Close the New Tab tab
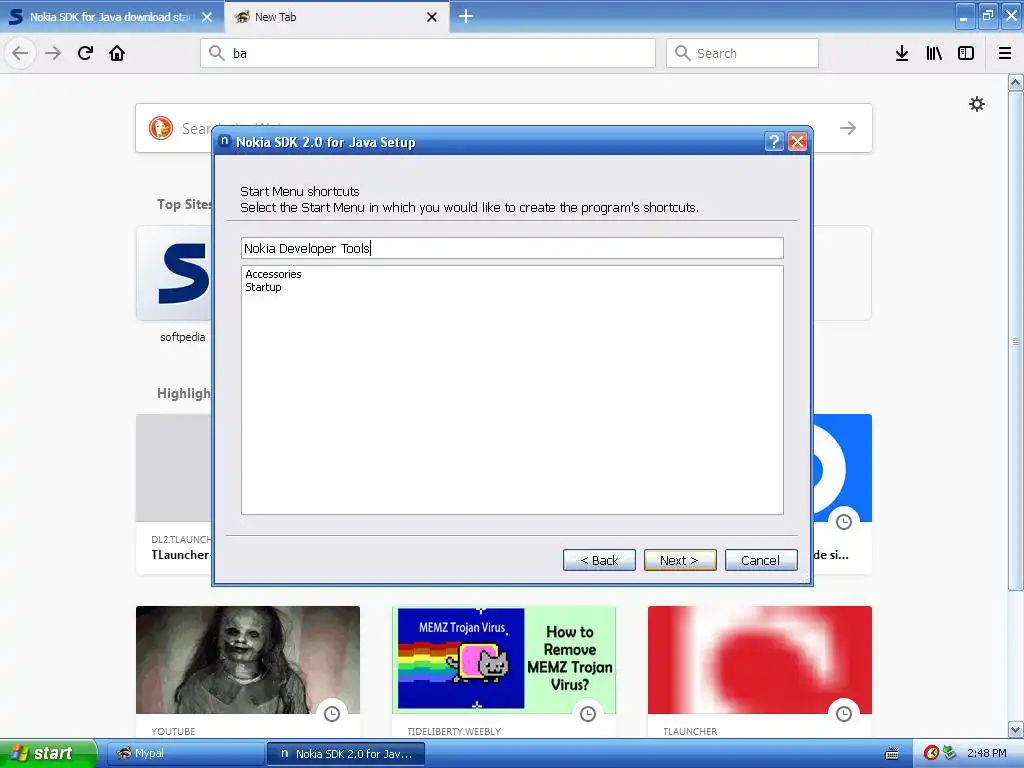Image resolution: width=1024 pixels, height=768 pixels. 432,17
